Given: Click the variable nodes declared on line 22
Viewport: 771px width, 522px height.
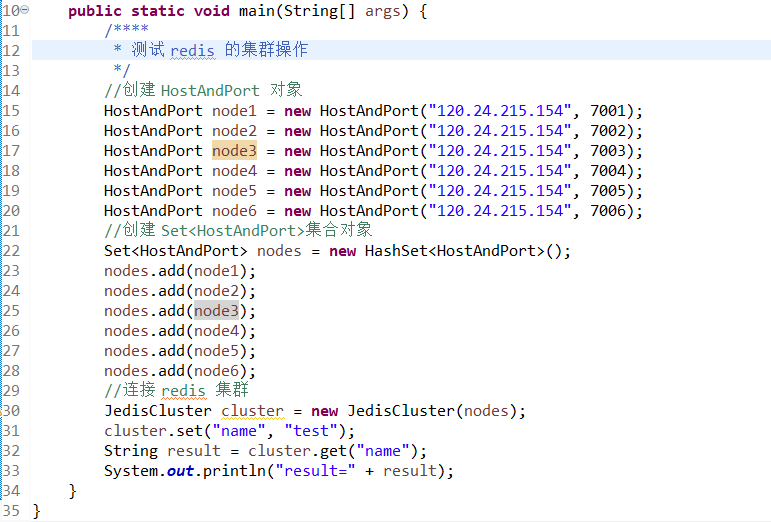Looking at the screenshot, I should tap(279, 251).
